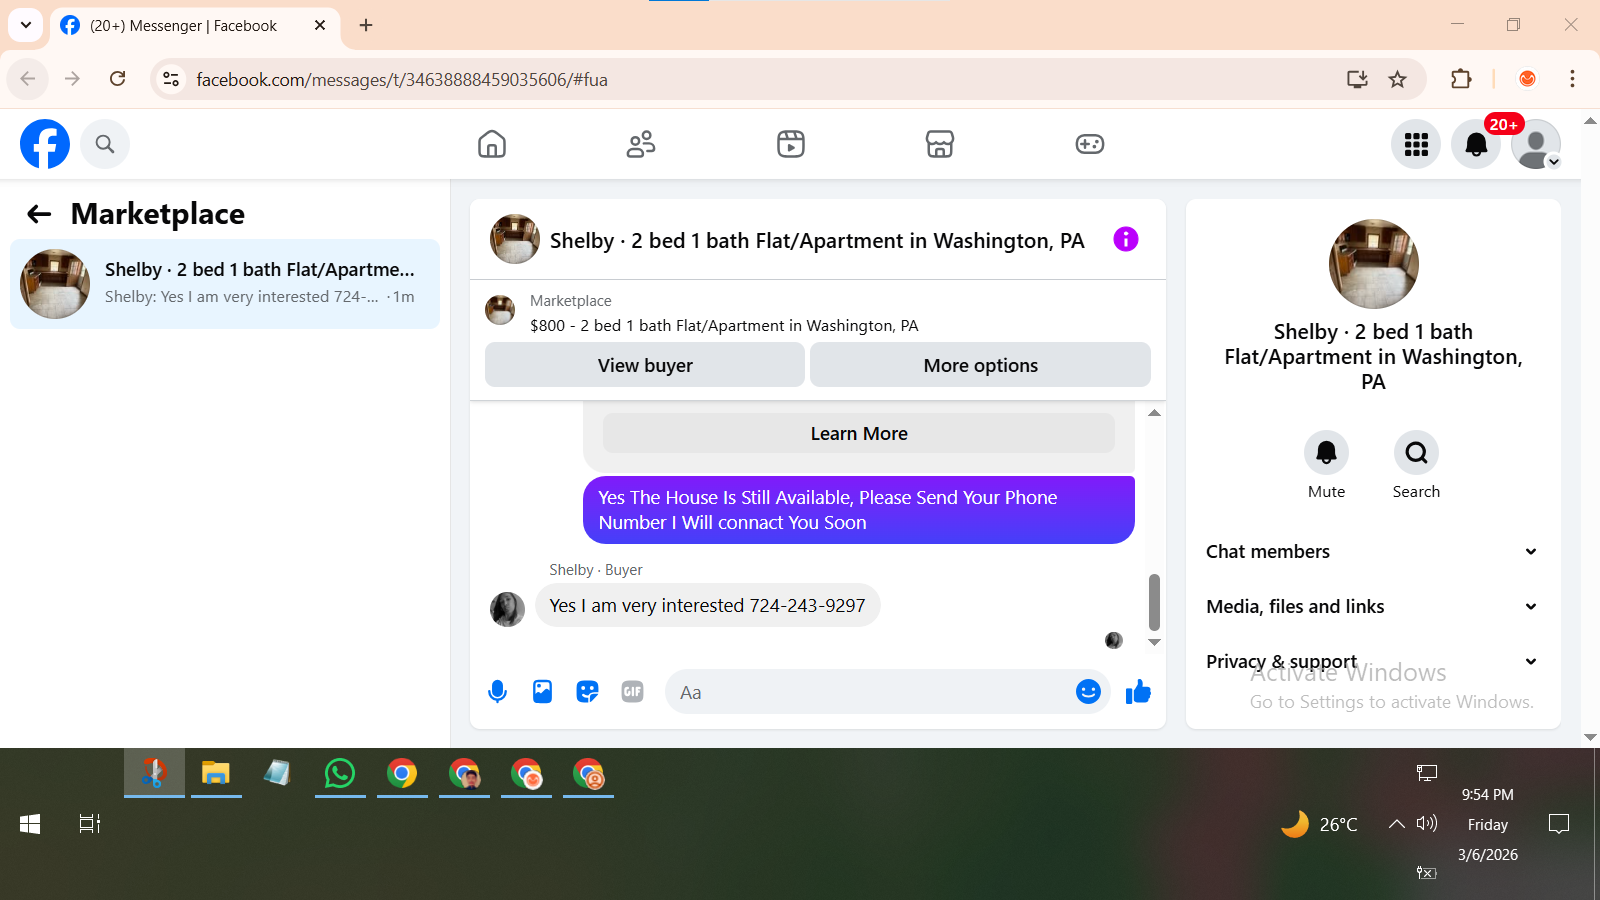Click Shelby buyer avatar beside message
The width and height of the screenshot is (1600, 900).
[x=507, y=609]
